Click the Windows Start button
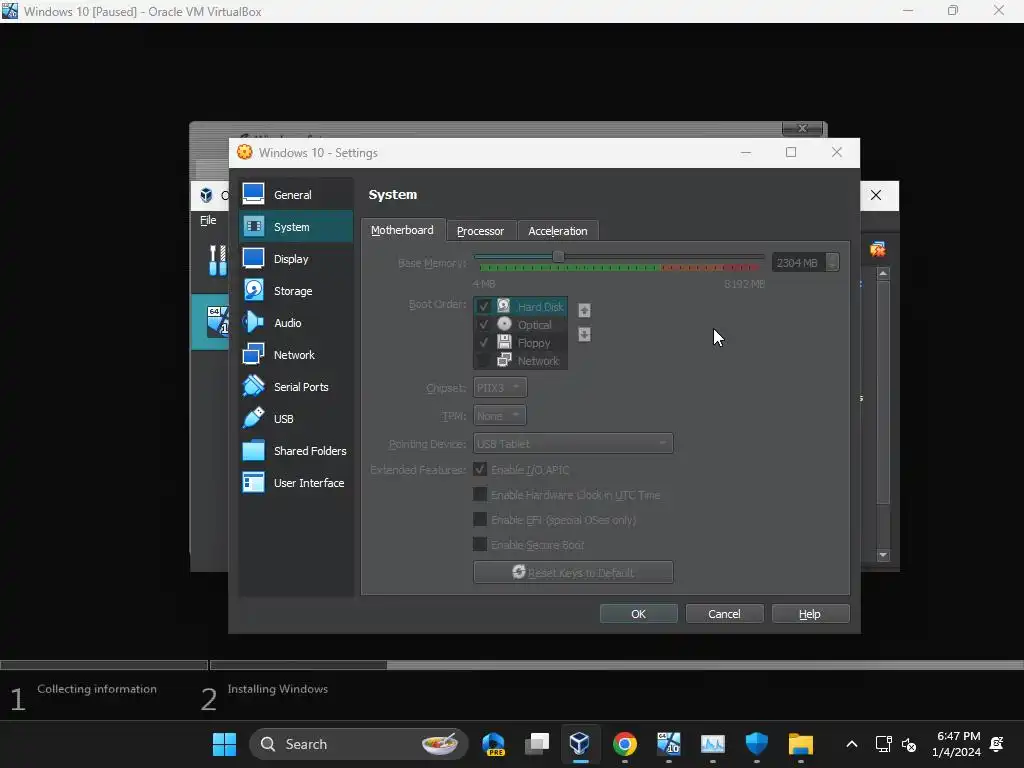The height and width of the screenshot is (768, 1024). pos(224,744)
